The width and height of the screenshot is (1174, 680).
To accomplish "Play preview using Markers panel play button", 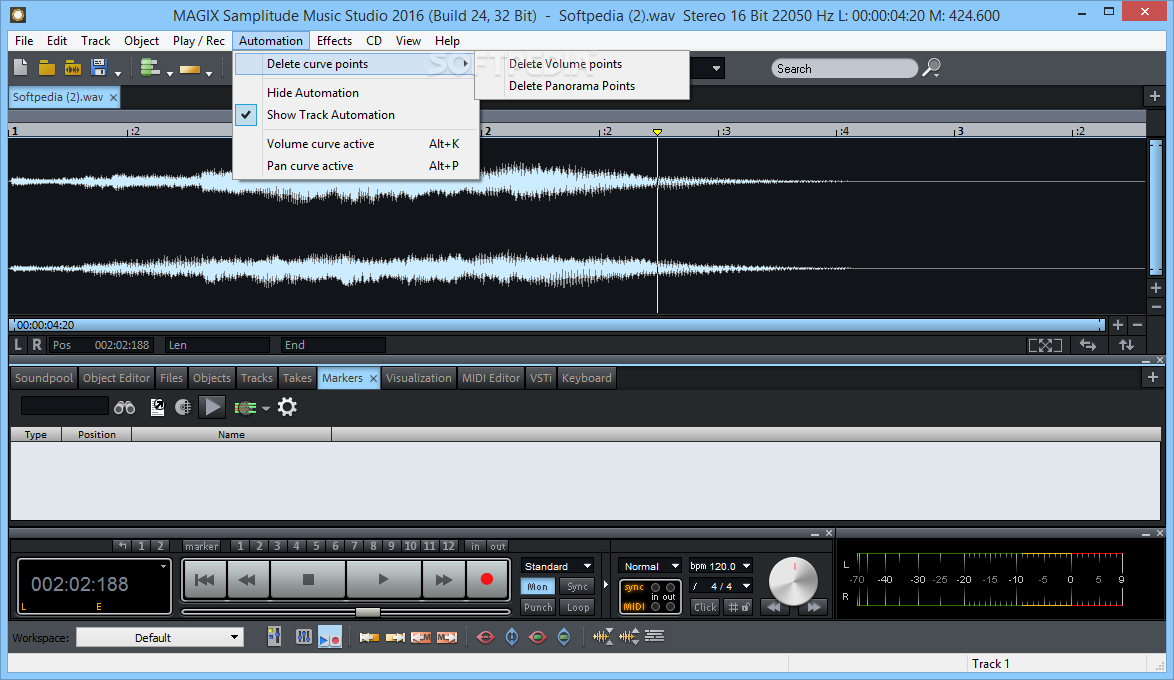I will tap(212, 407).
